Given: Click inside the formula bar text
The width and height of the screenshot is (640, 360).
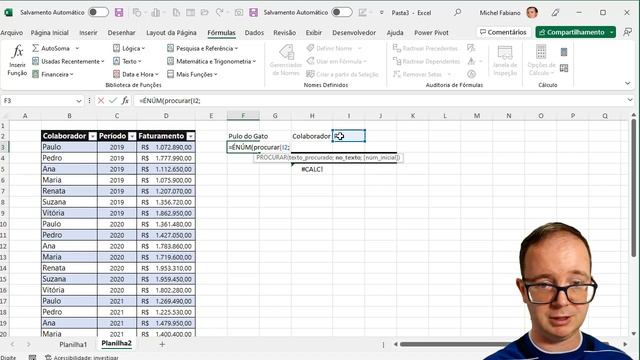Looking at the screenshot, I should [380, 100].
